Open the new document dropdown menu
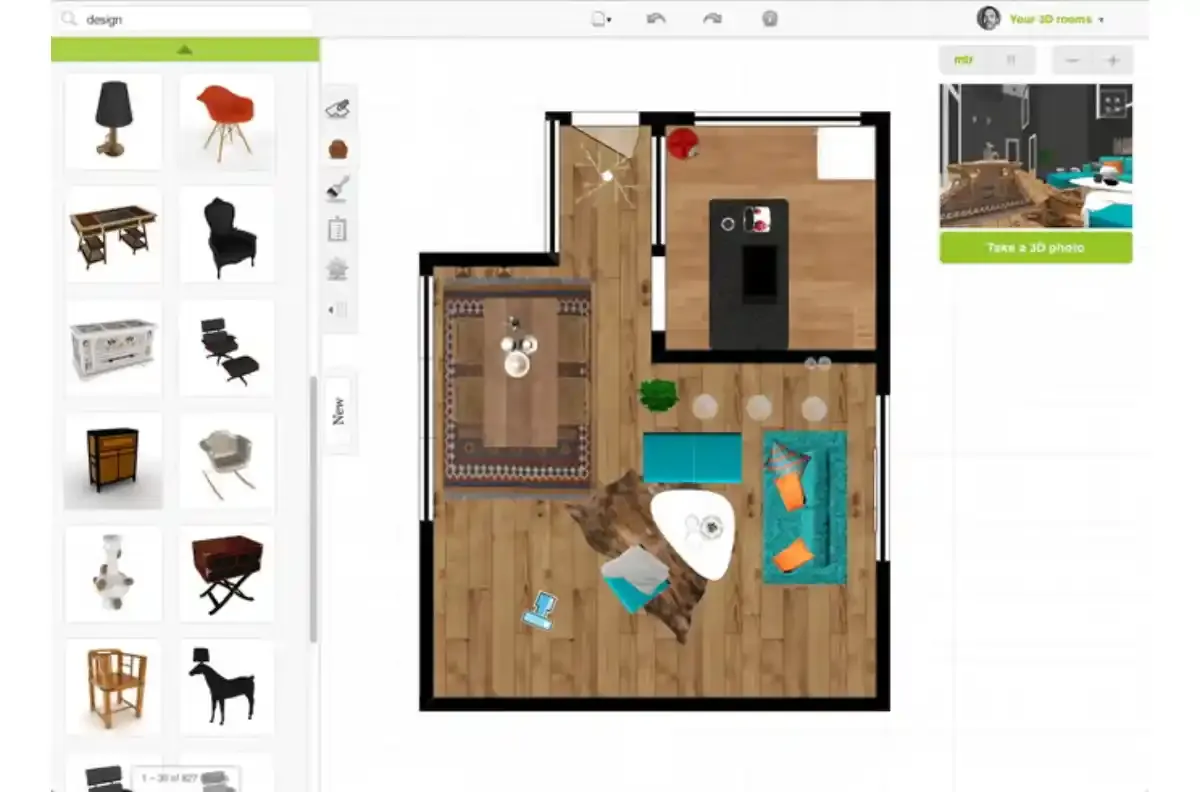This screenshot has width=1200, height=792. [601, 18]
